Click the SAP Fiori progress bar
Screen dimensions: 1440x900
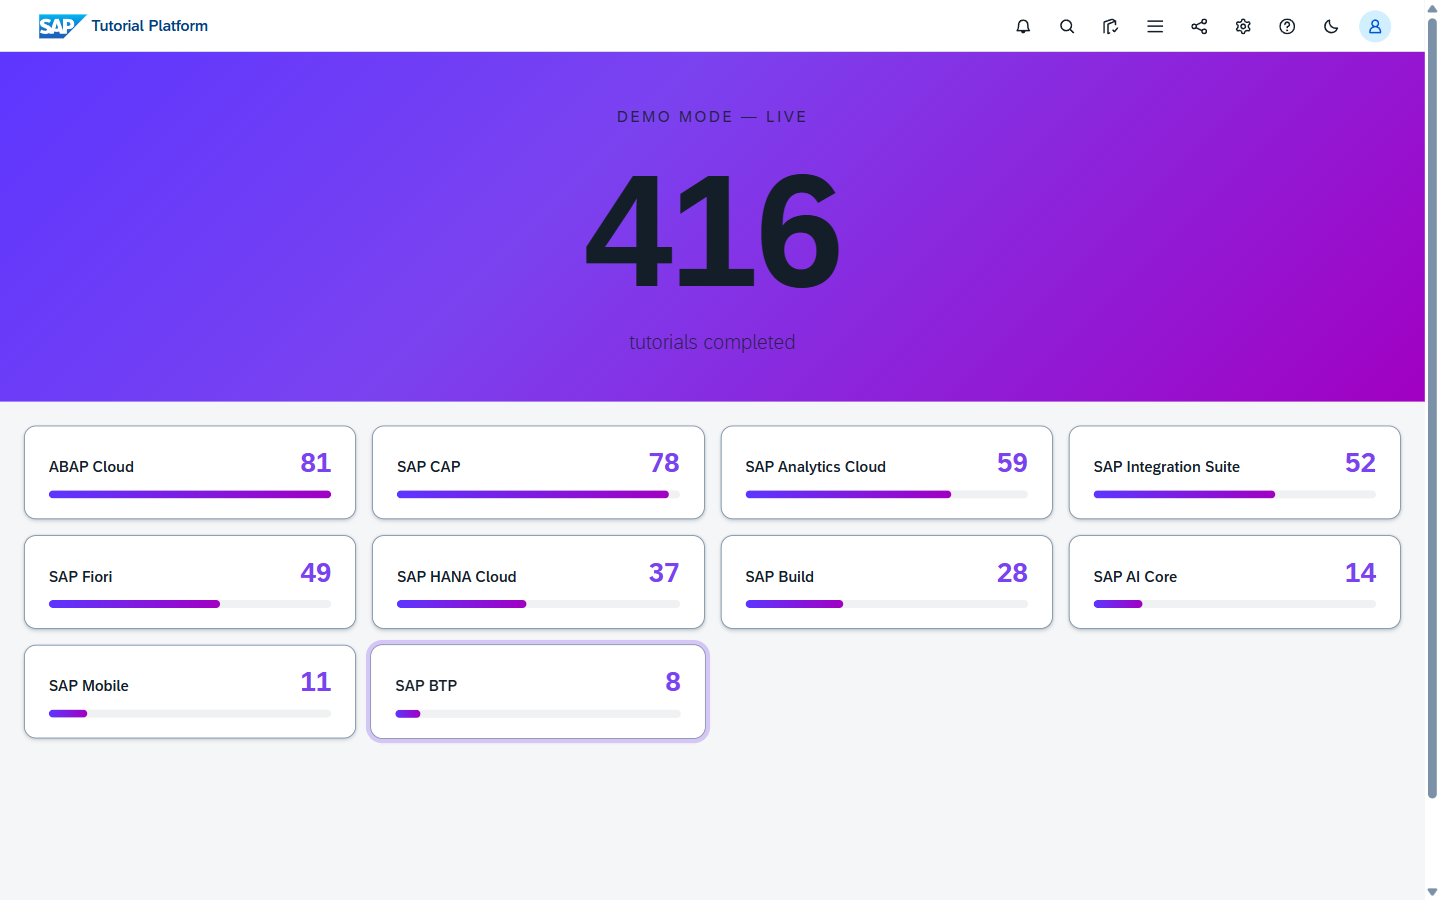[190, 604]
